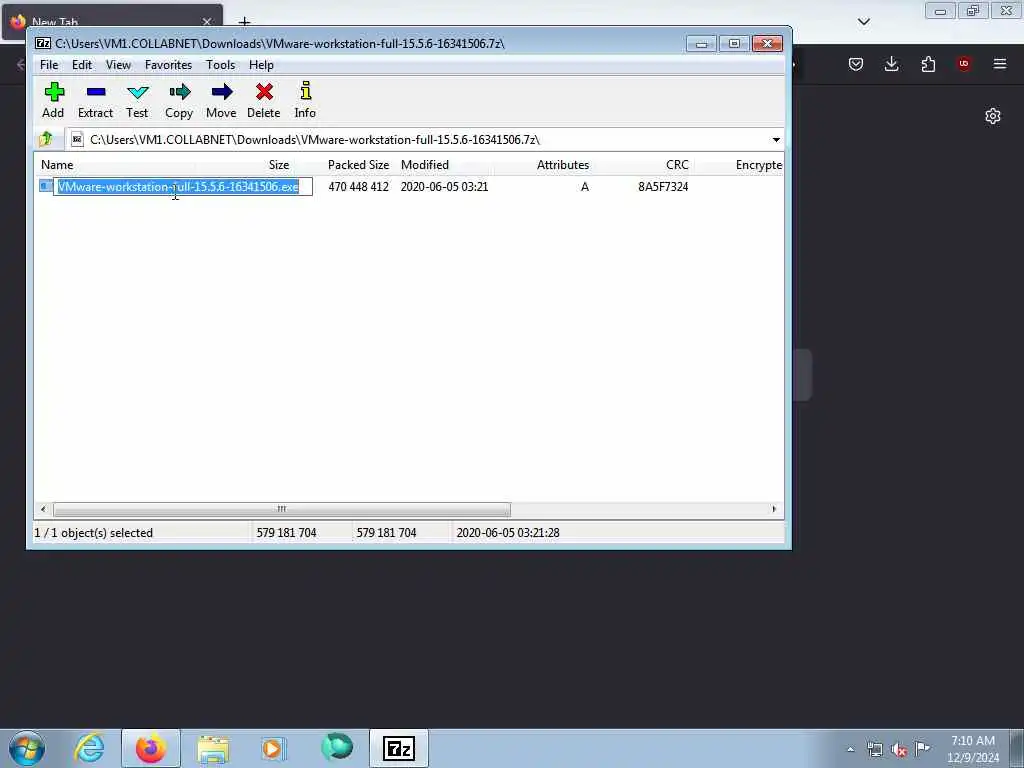Click the green globe taskbar application icon
This screenshot has height=768, width=1024.
pyautogui.click(x=337, y=747)
